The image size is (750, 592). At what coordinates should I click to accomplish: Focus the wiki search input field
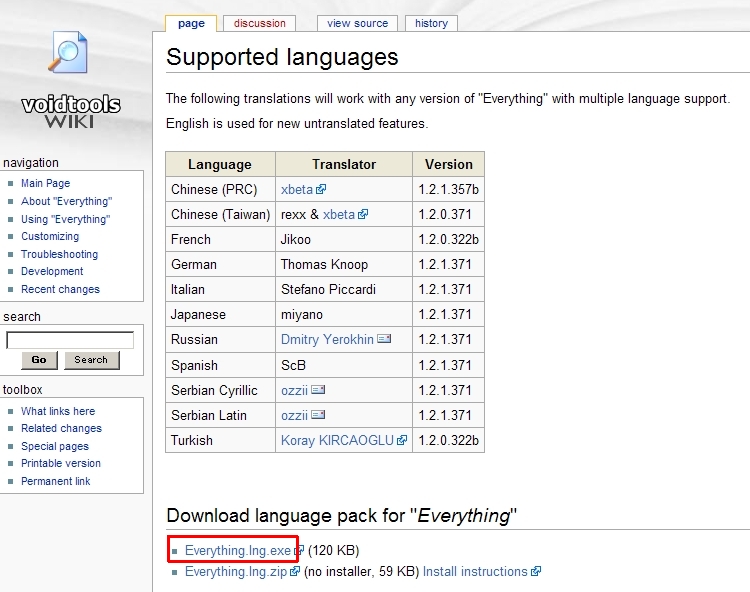click(70, 340)
